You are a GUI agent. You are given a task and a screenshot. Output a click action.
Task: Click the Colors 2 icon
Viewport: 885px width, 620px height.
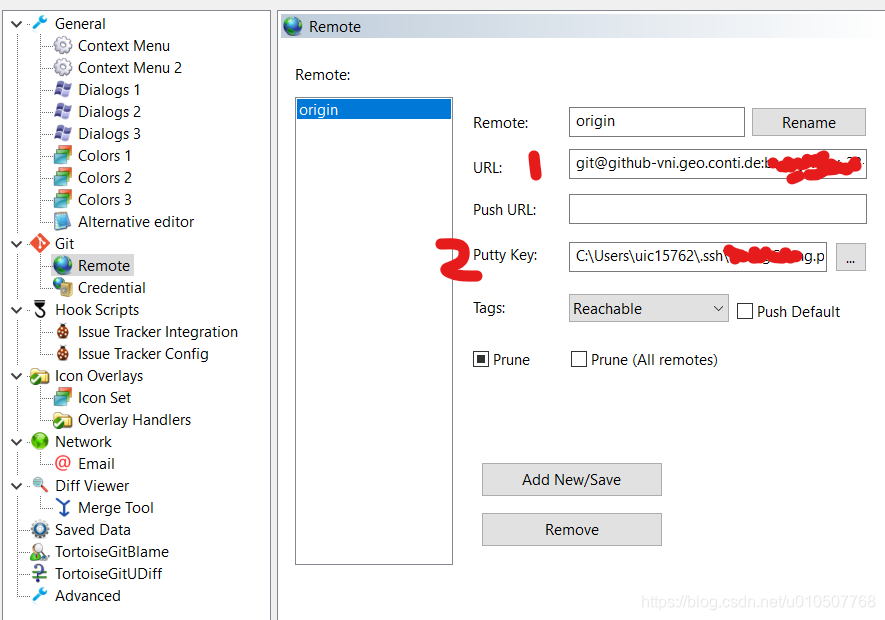pyautogui.click(x=63, y=177)
